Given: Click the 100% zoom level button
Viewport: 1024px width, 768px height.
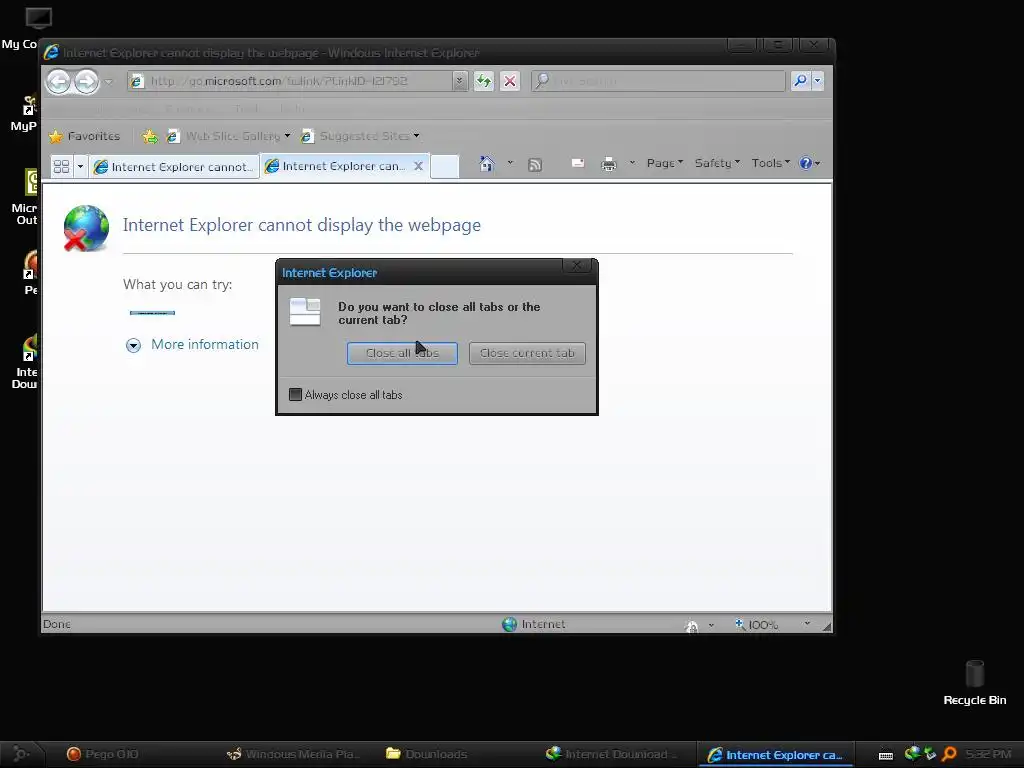Looking at the screenshot, I should point(757,625).
